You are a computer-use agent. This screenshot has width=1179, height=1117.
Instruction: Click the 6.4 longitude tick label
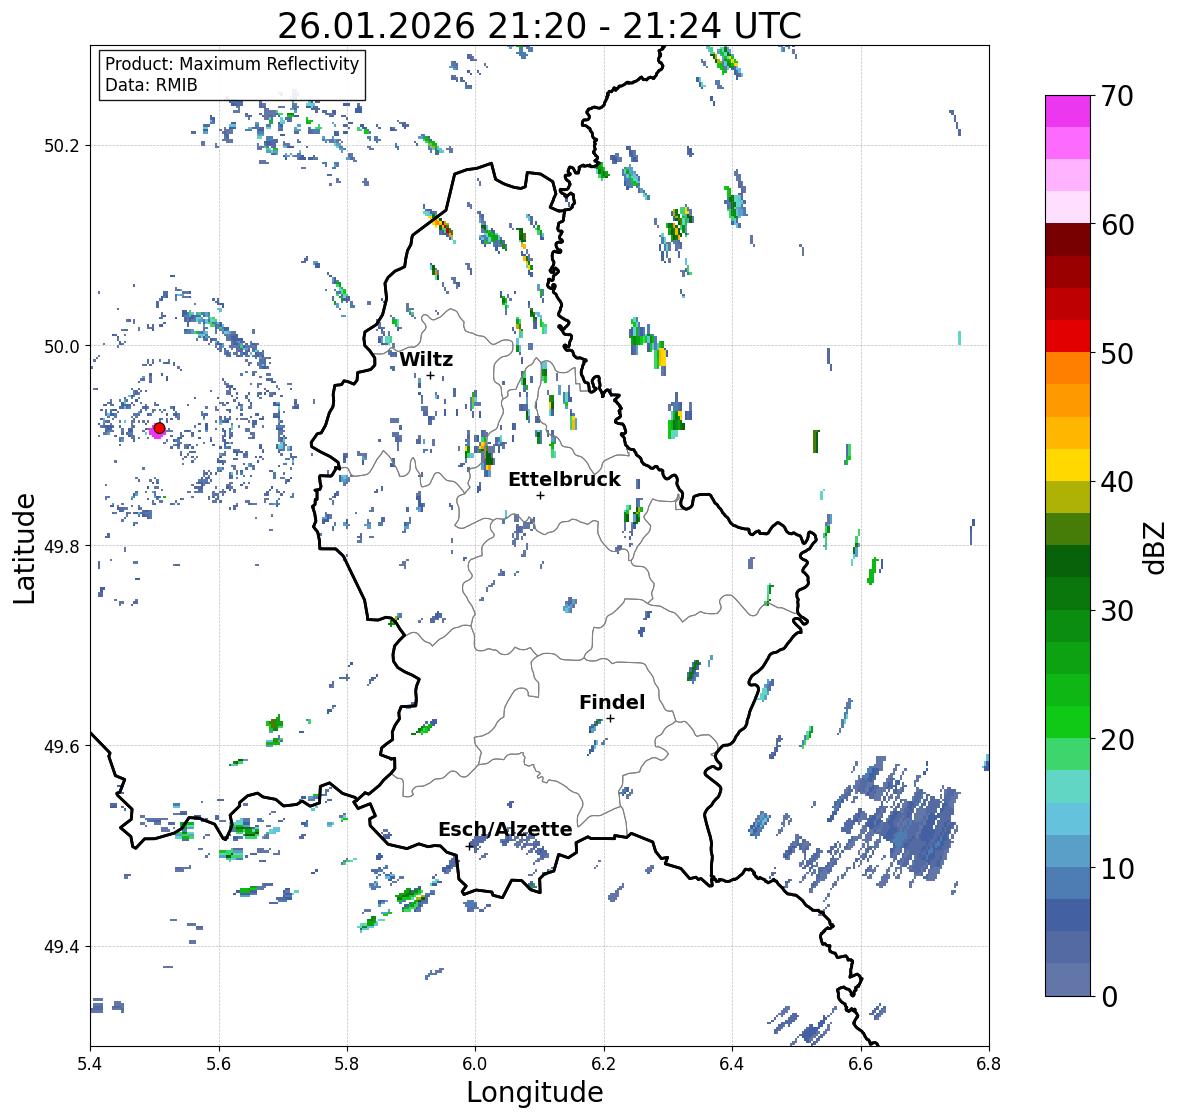pyautogui.click(x=732, y=1063)
